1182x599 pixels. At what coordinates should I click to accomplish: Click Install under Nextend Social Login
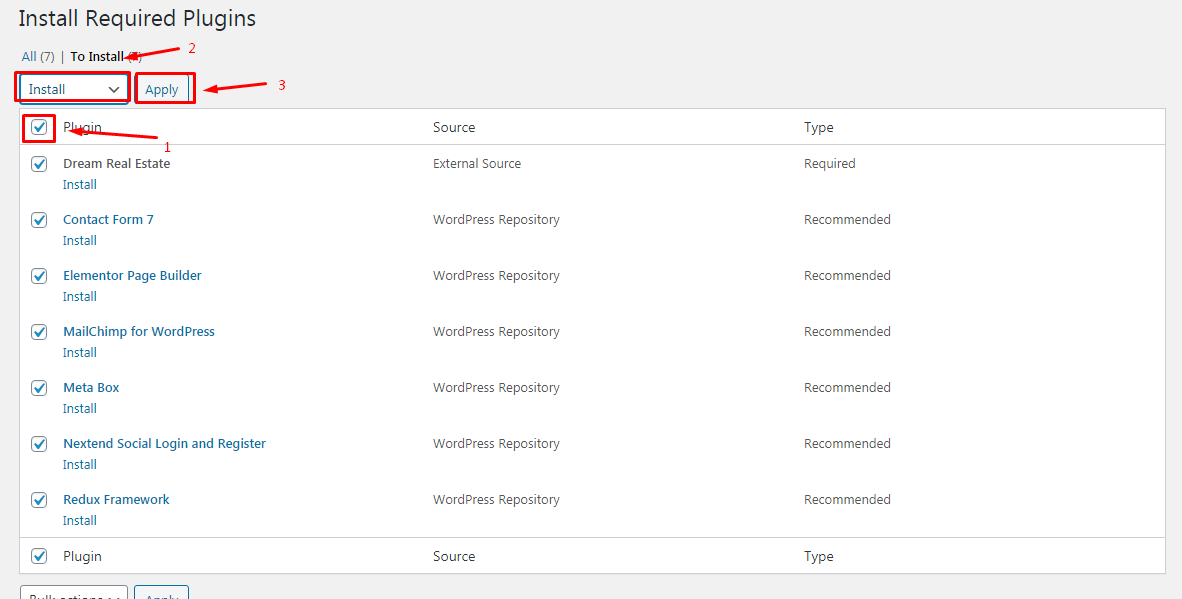(x=80, y=464)
